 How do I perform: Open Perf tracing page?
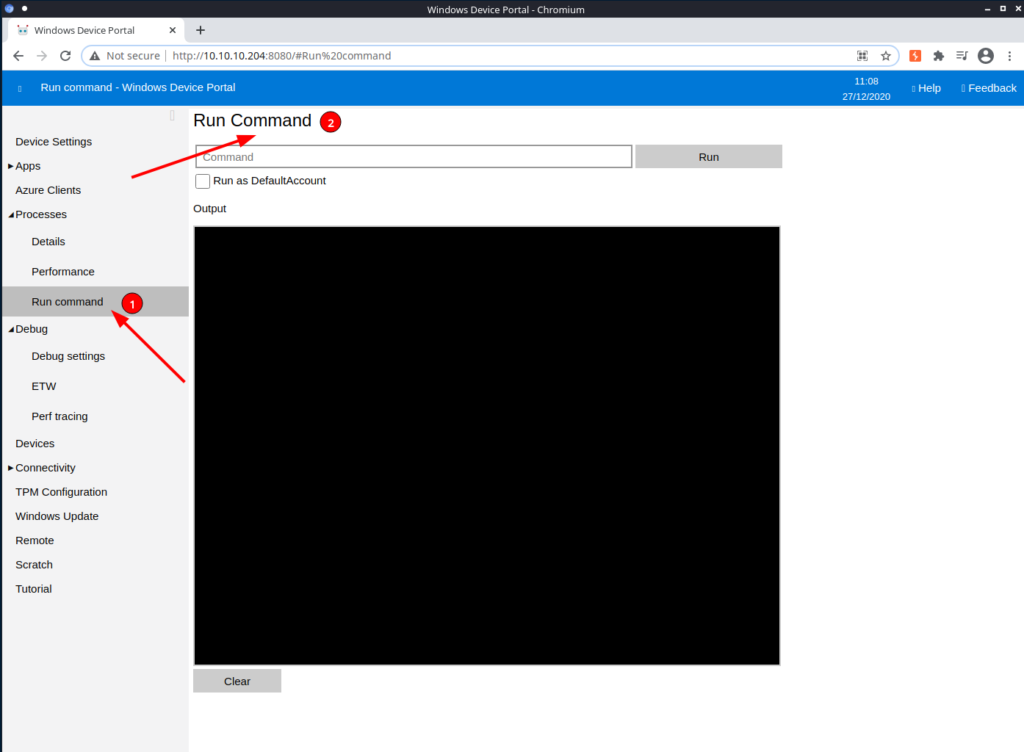tap(59, 416)
